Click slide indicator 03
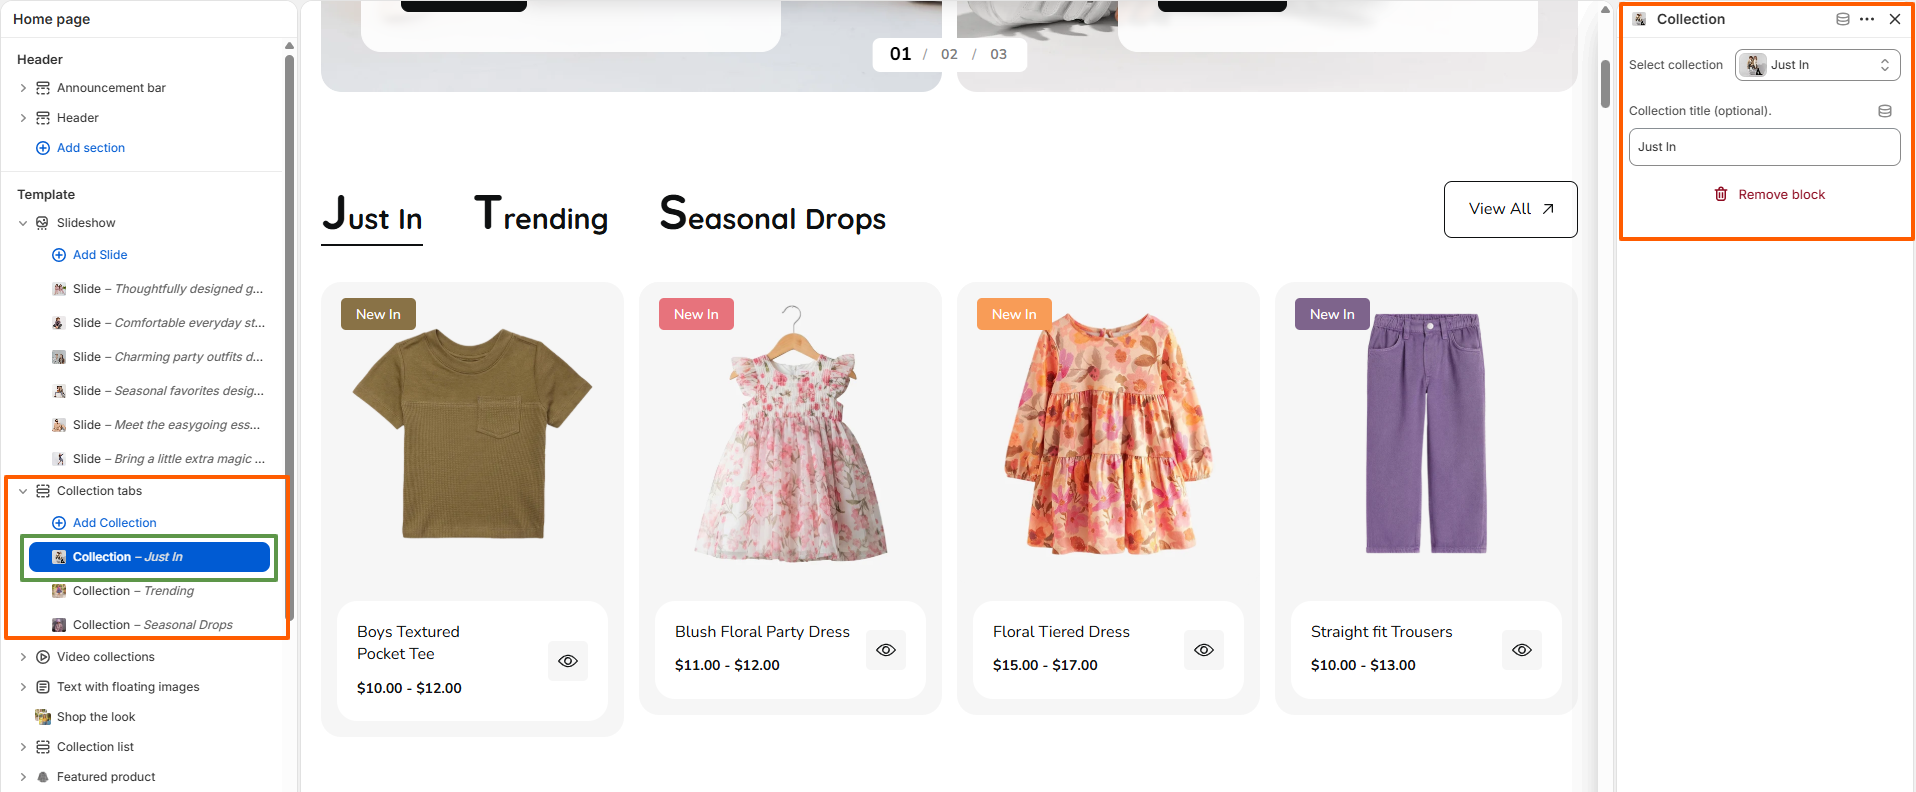This screenshot has height=792, width=1916. coord(998,54)
